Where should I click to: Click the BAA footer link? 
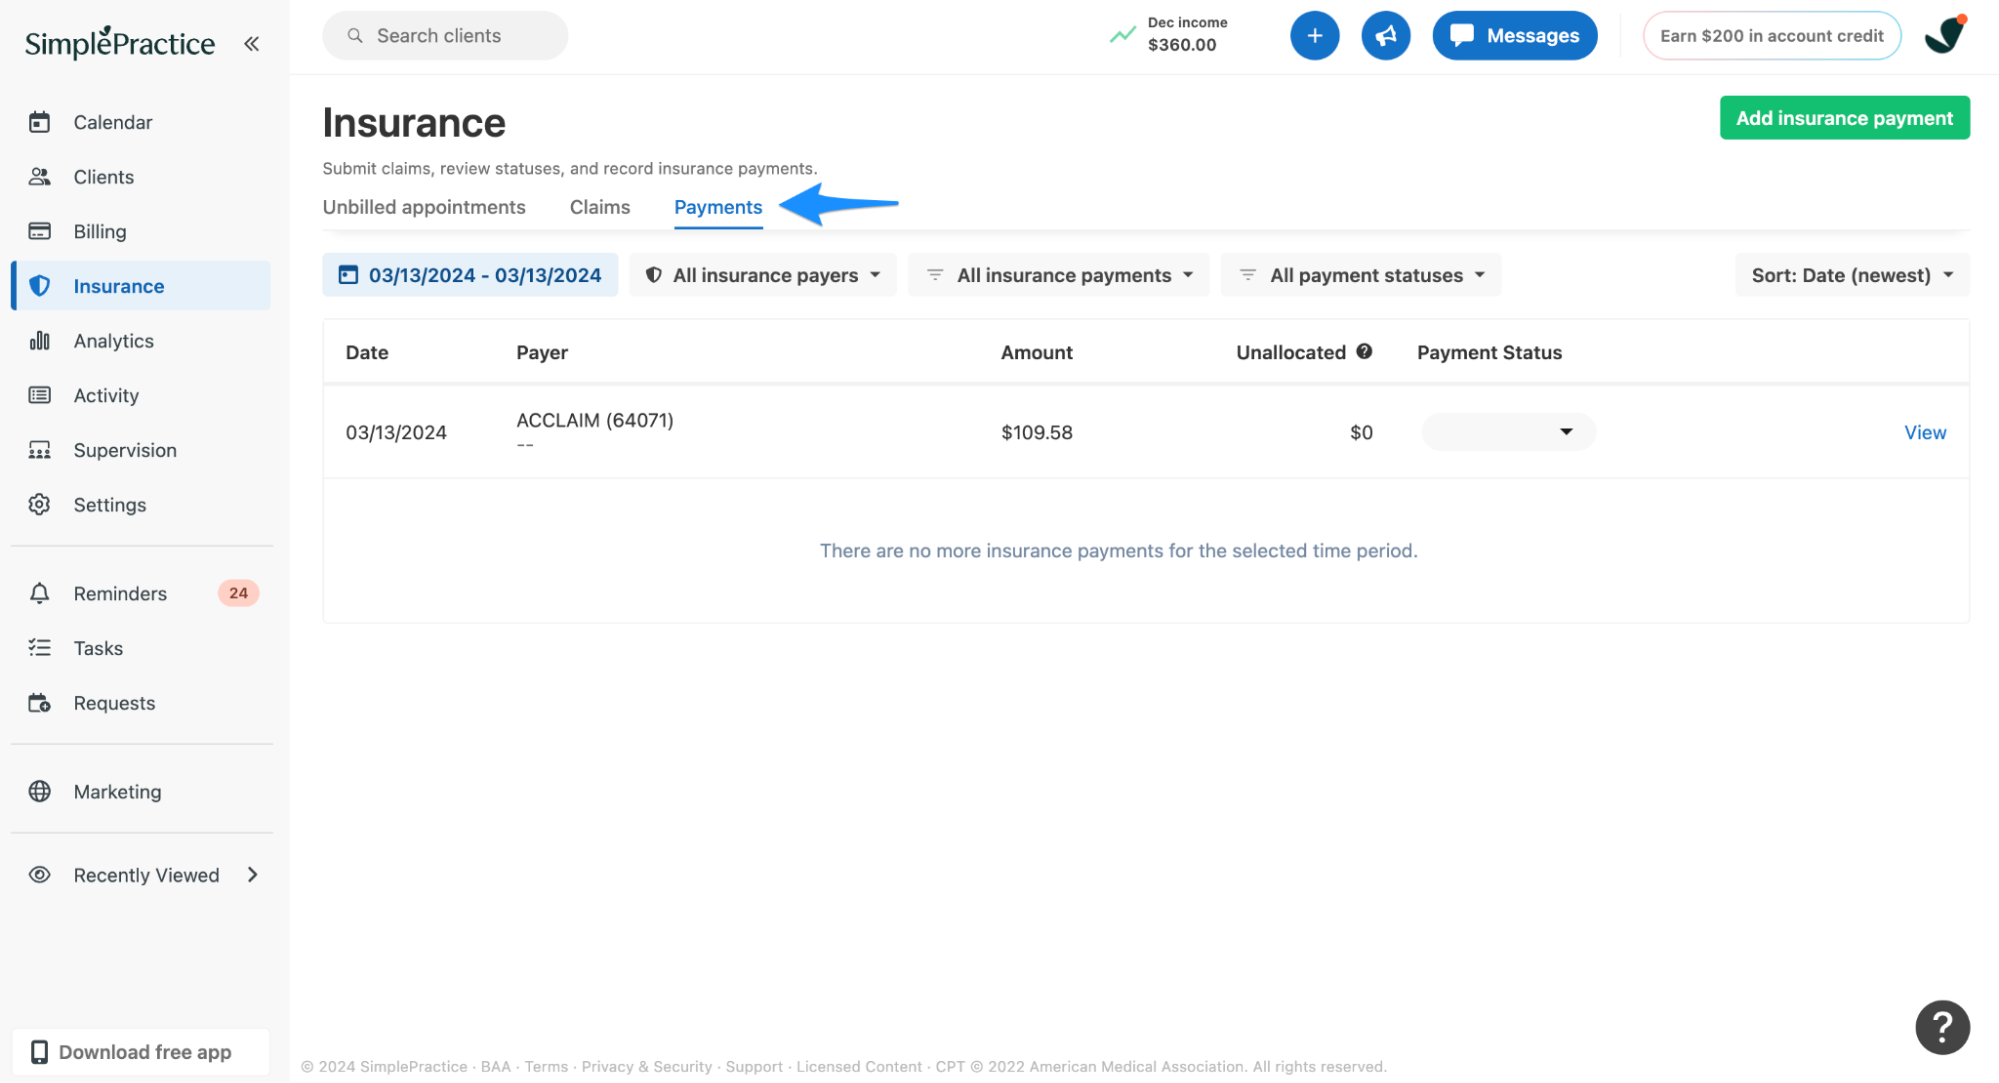click(x=495, y=1067)
